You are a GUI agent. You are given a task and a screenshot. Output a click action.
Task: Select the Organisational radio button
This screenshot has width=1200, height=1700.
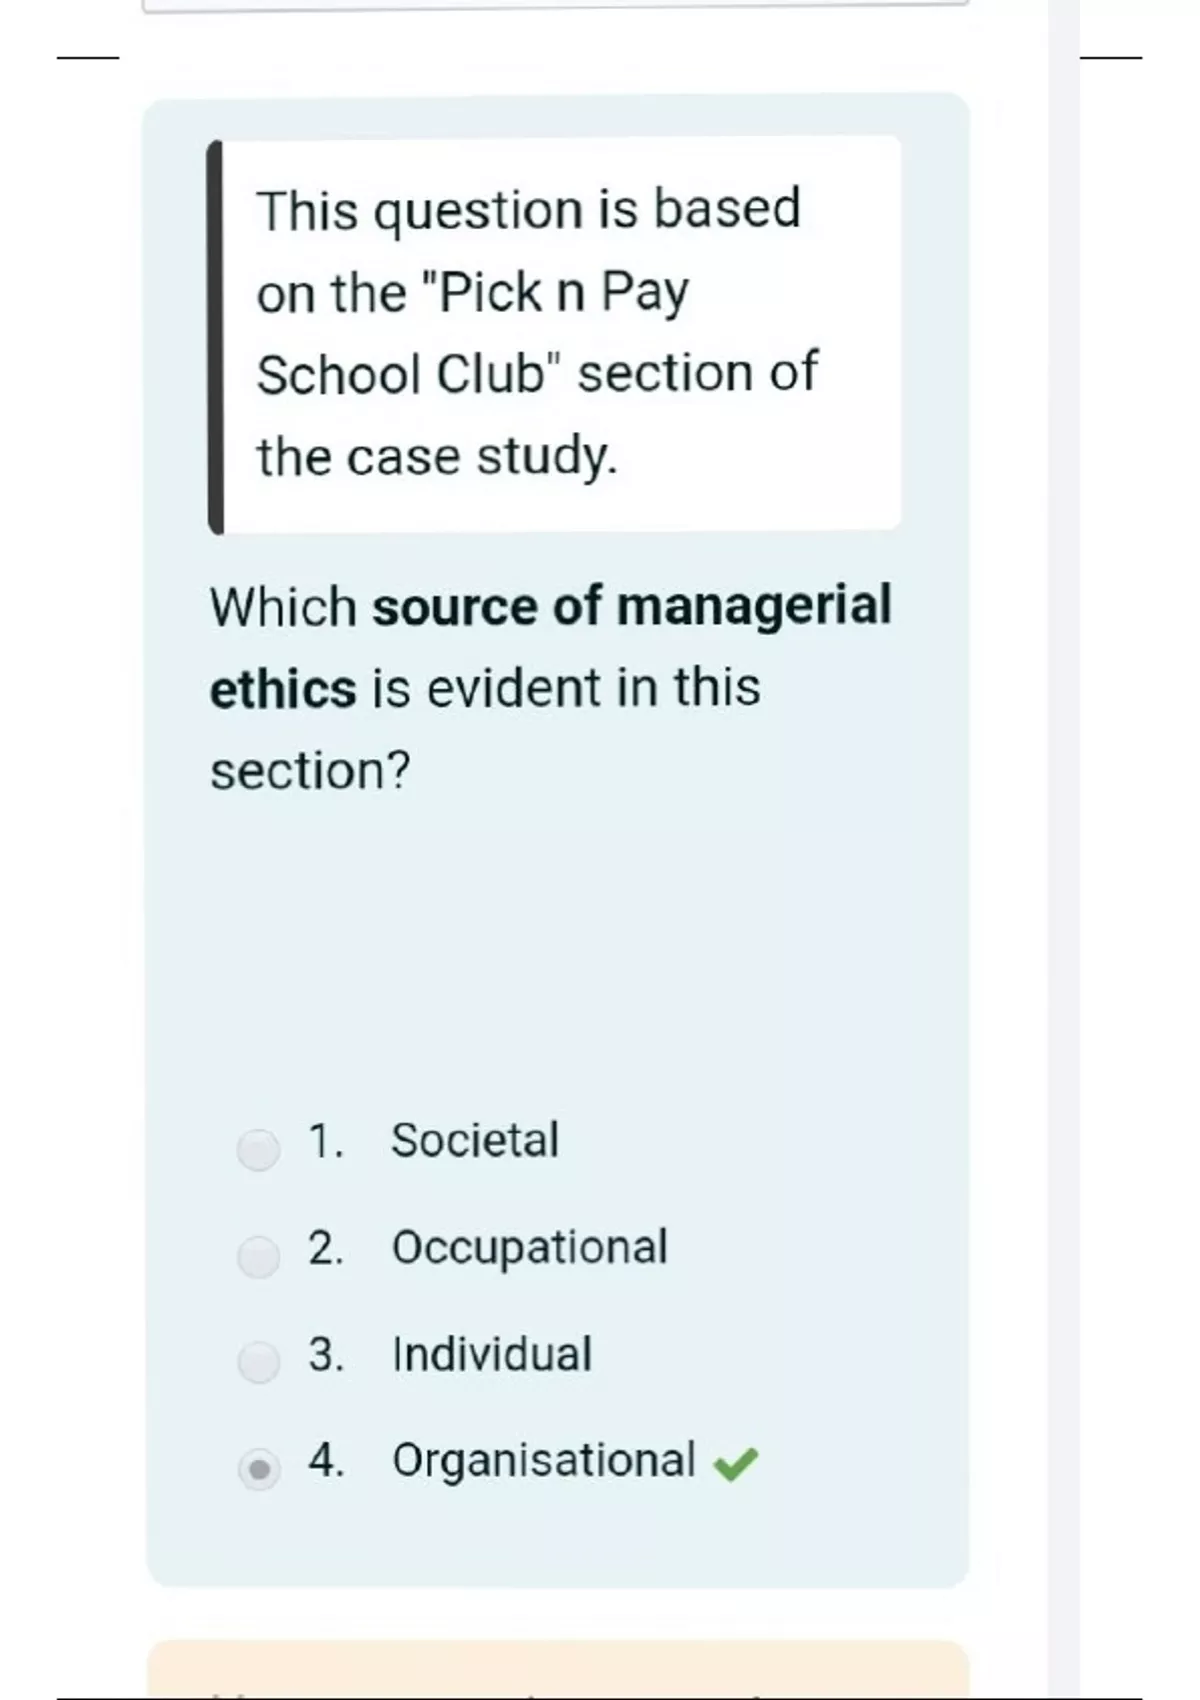pyautogui.click(x=259, y=1469)
